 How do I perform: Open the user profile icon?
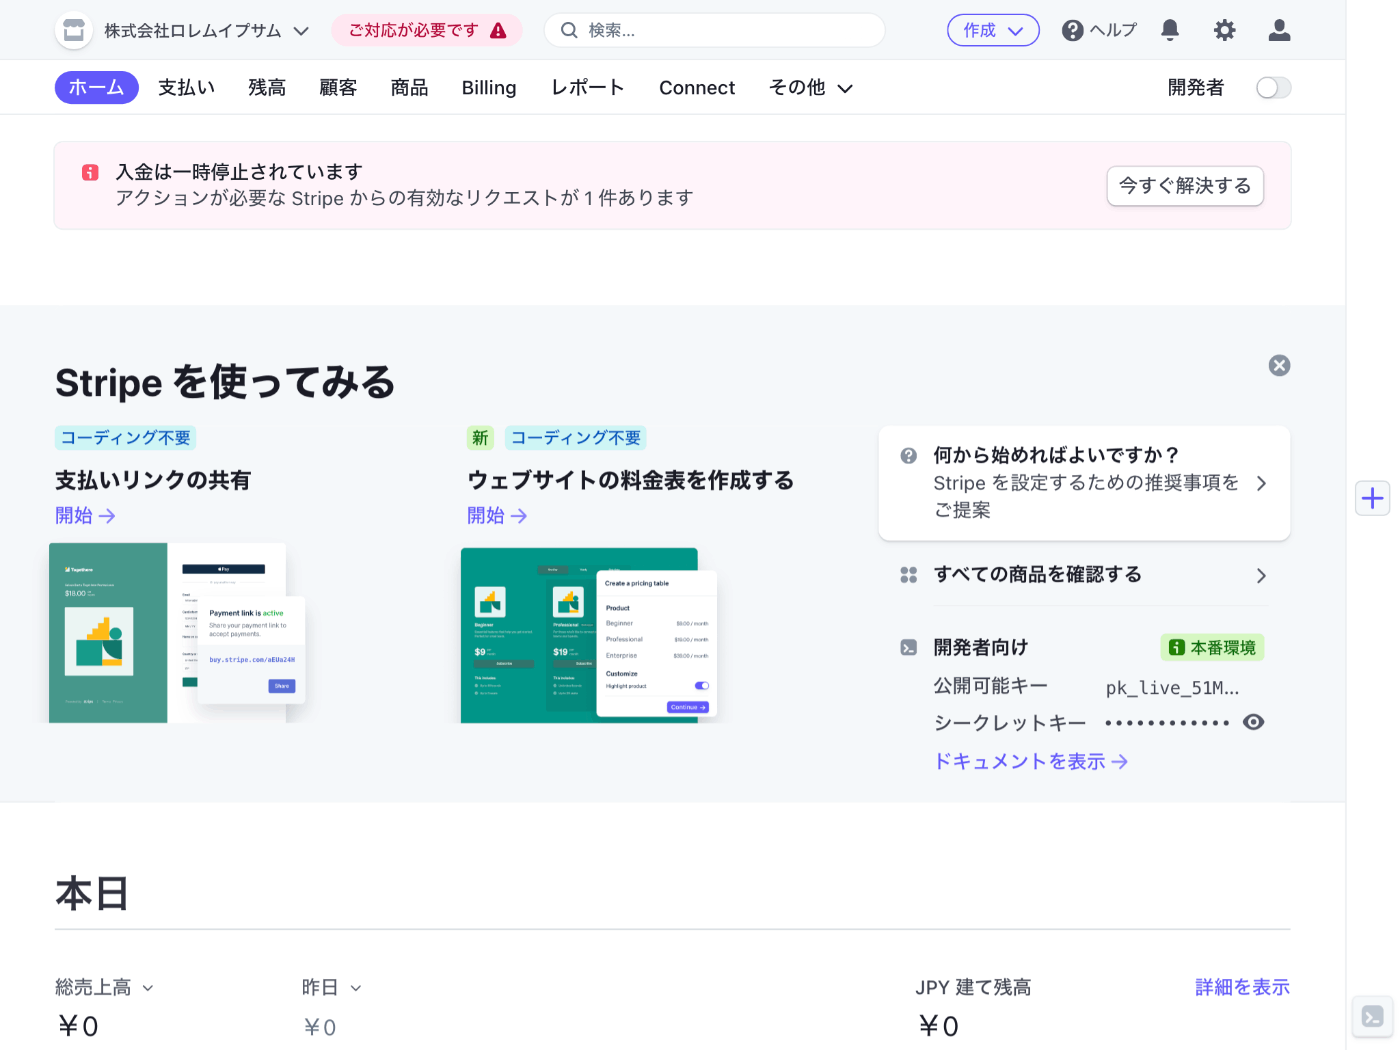[x=1279, y=30]
